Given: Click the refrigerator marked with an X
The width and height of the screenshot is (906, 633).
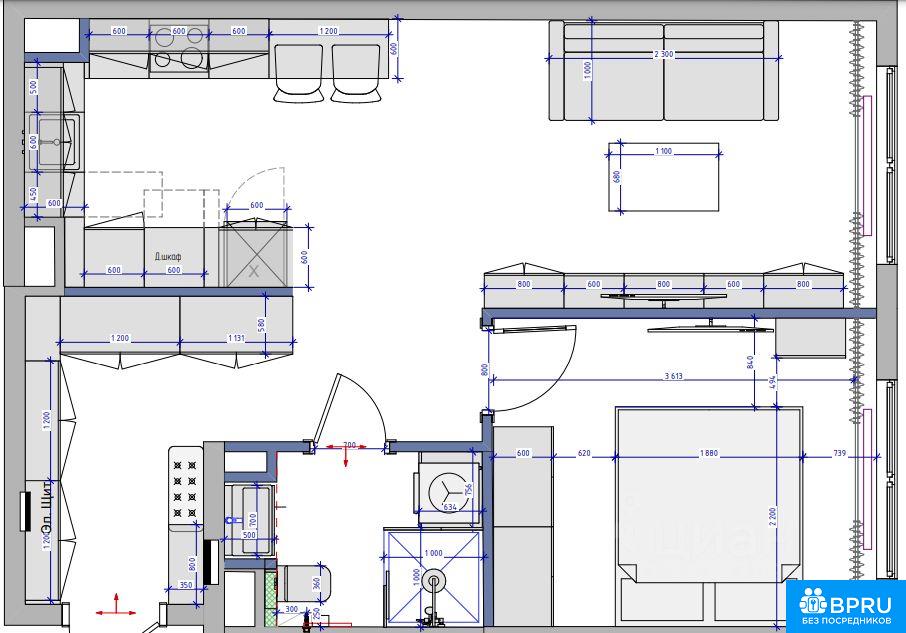Looking at the screenshot, I should (x=254, y=257).
